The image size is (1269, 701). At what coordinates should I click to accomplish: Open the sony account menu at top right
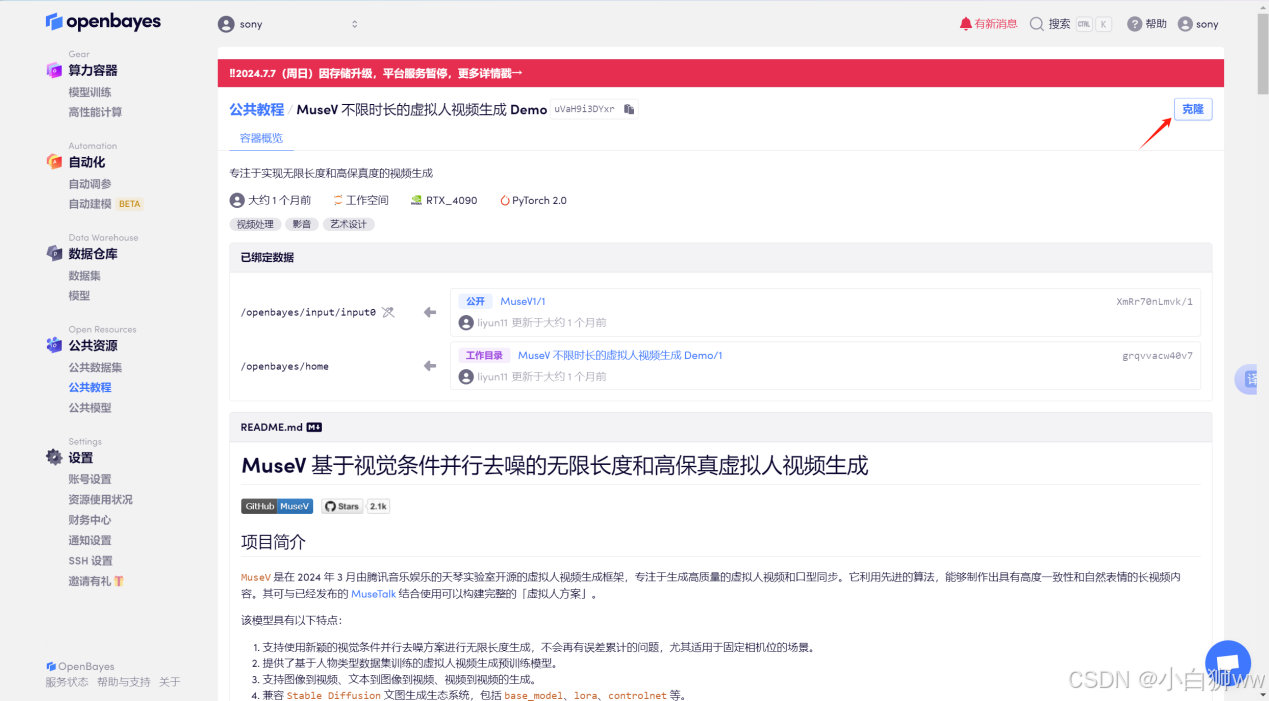click(x=1198, y=24)
